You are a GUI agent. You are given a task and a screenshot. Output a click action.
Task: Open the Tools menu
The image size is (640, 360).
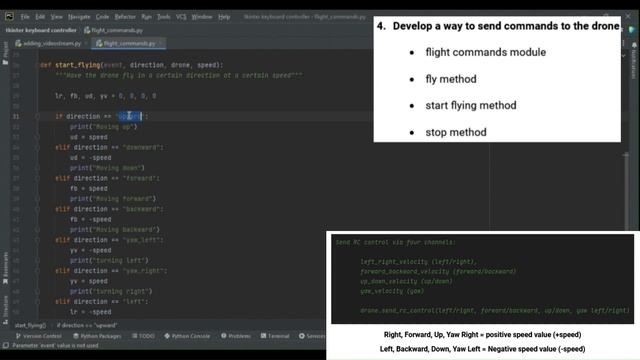pyautogui.click(x=164, y=17)
